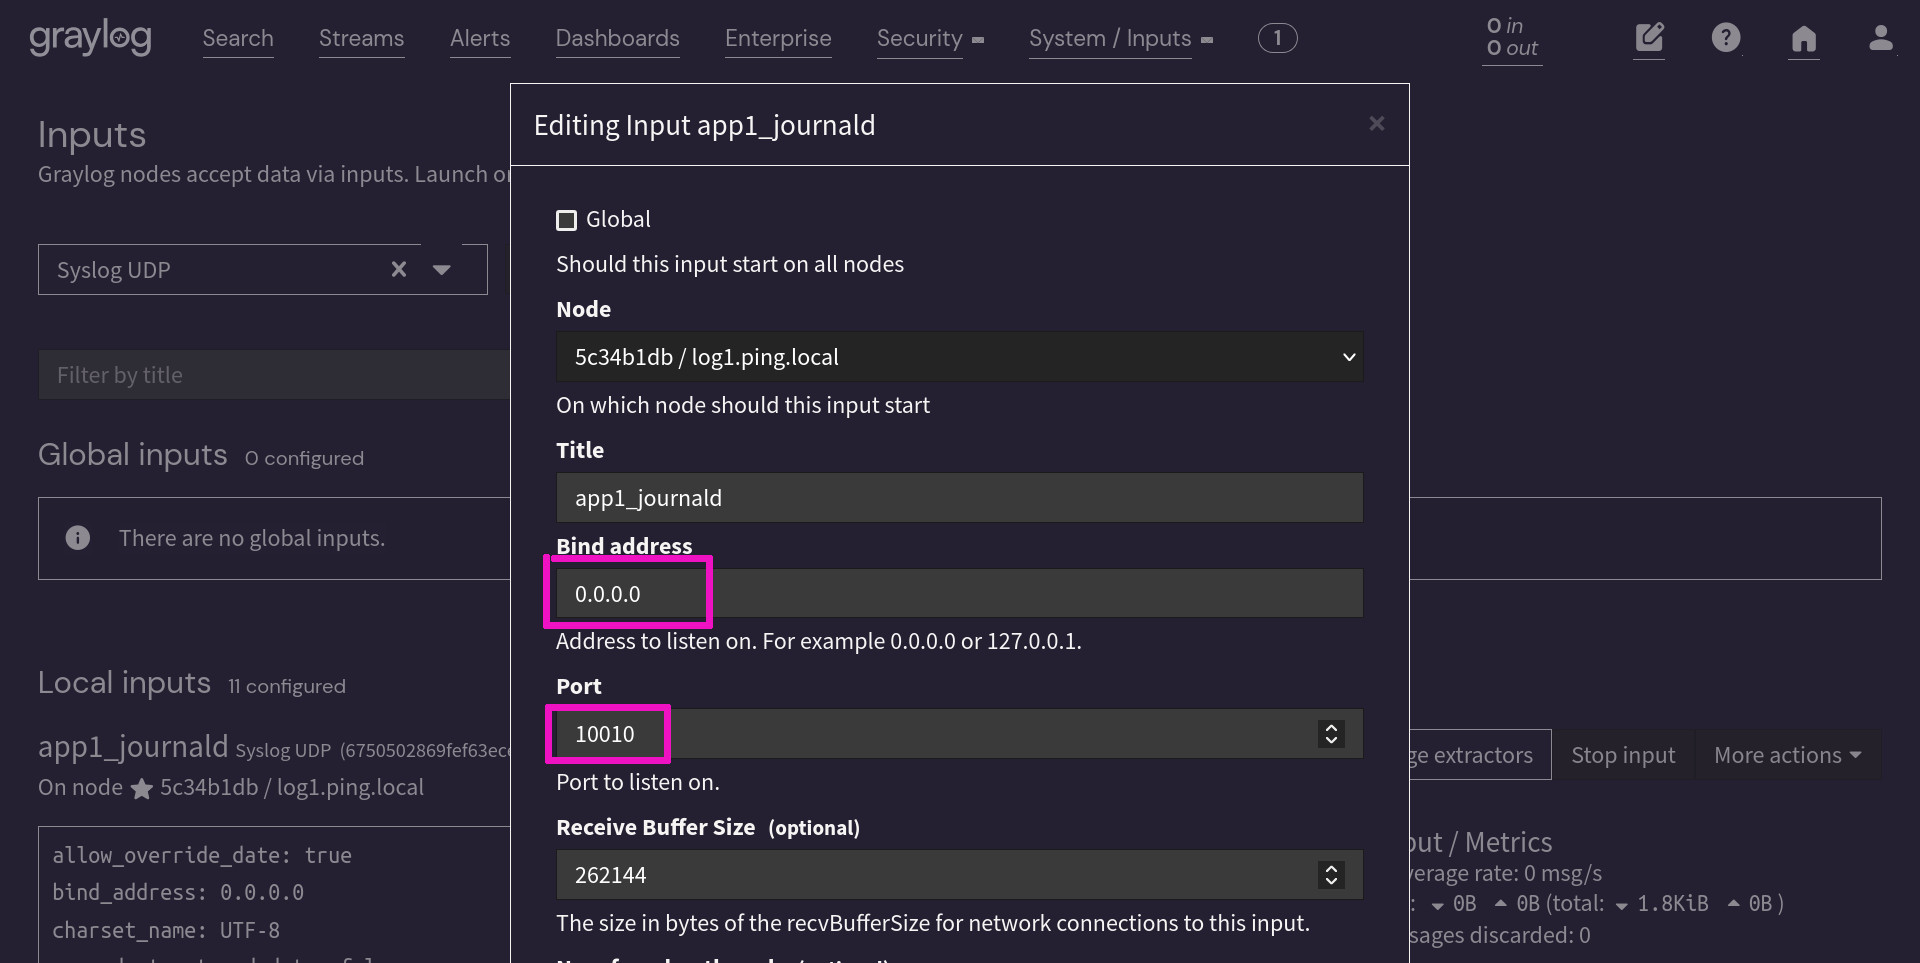Click the home icon in the header
The image size is (1920, 963).
click(1803, 38)
